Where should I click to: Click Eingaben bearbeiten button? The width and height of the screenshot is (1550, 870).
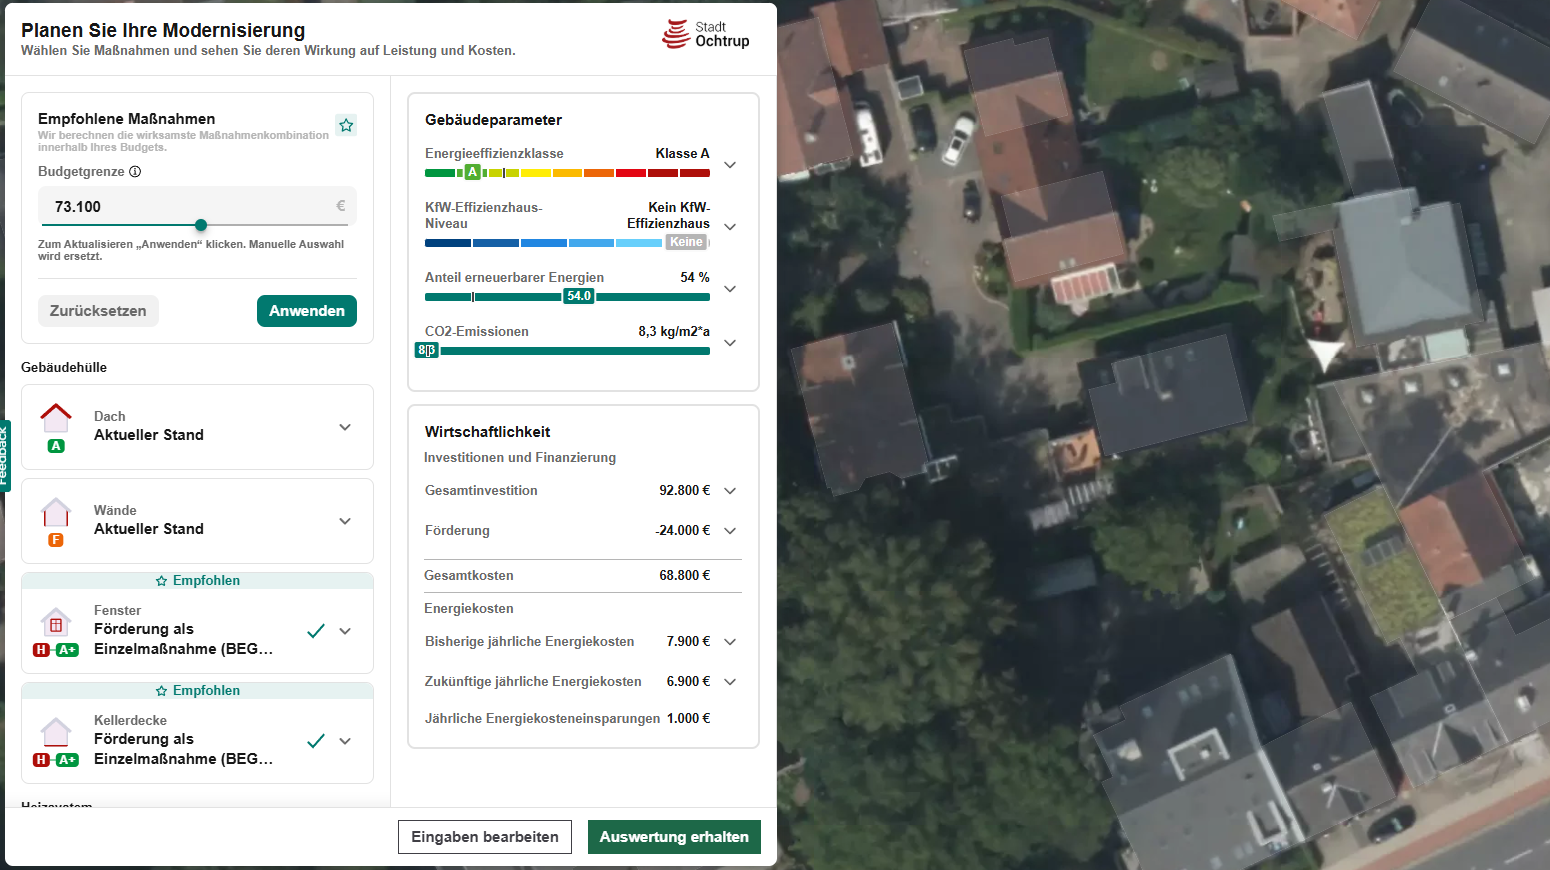(x=485, y=837)
